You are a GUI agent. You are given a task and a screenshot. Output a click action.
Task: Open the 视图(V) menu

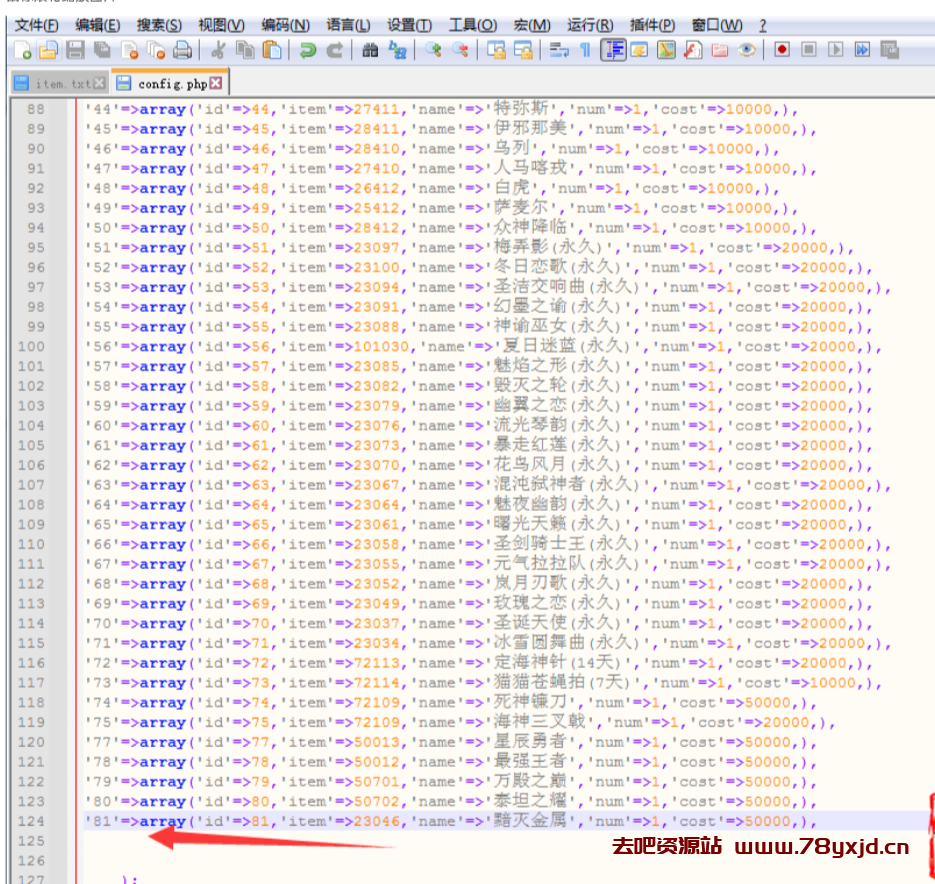(x=221, y=25)
